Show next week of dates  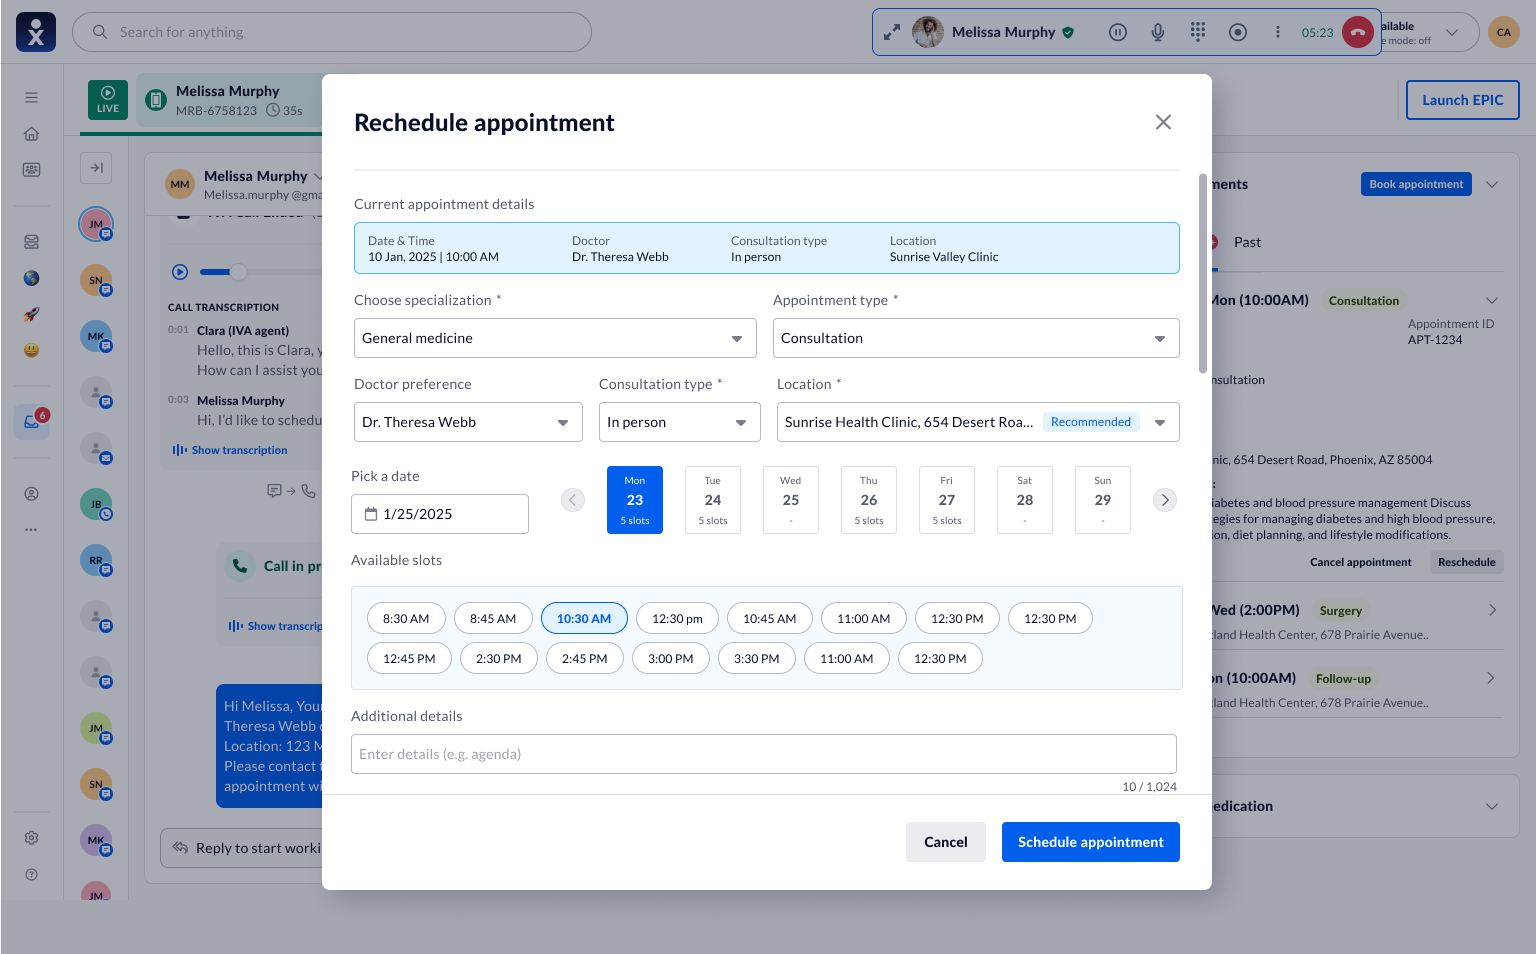pos(1165,500)
